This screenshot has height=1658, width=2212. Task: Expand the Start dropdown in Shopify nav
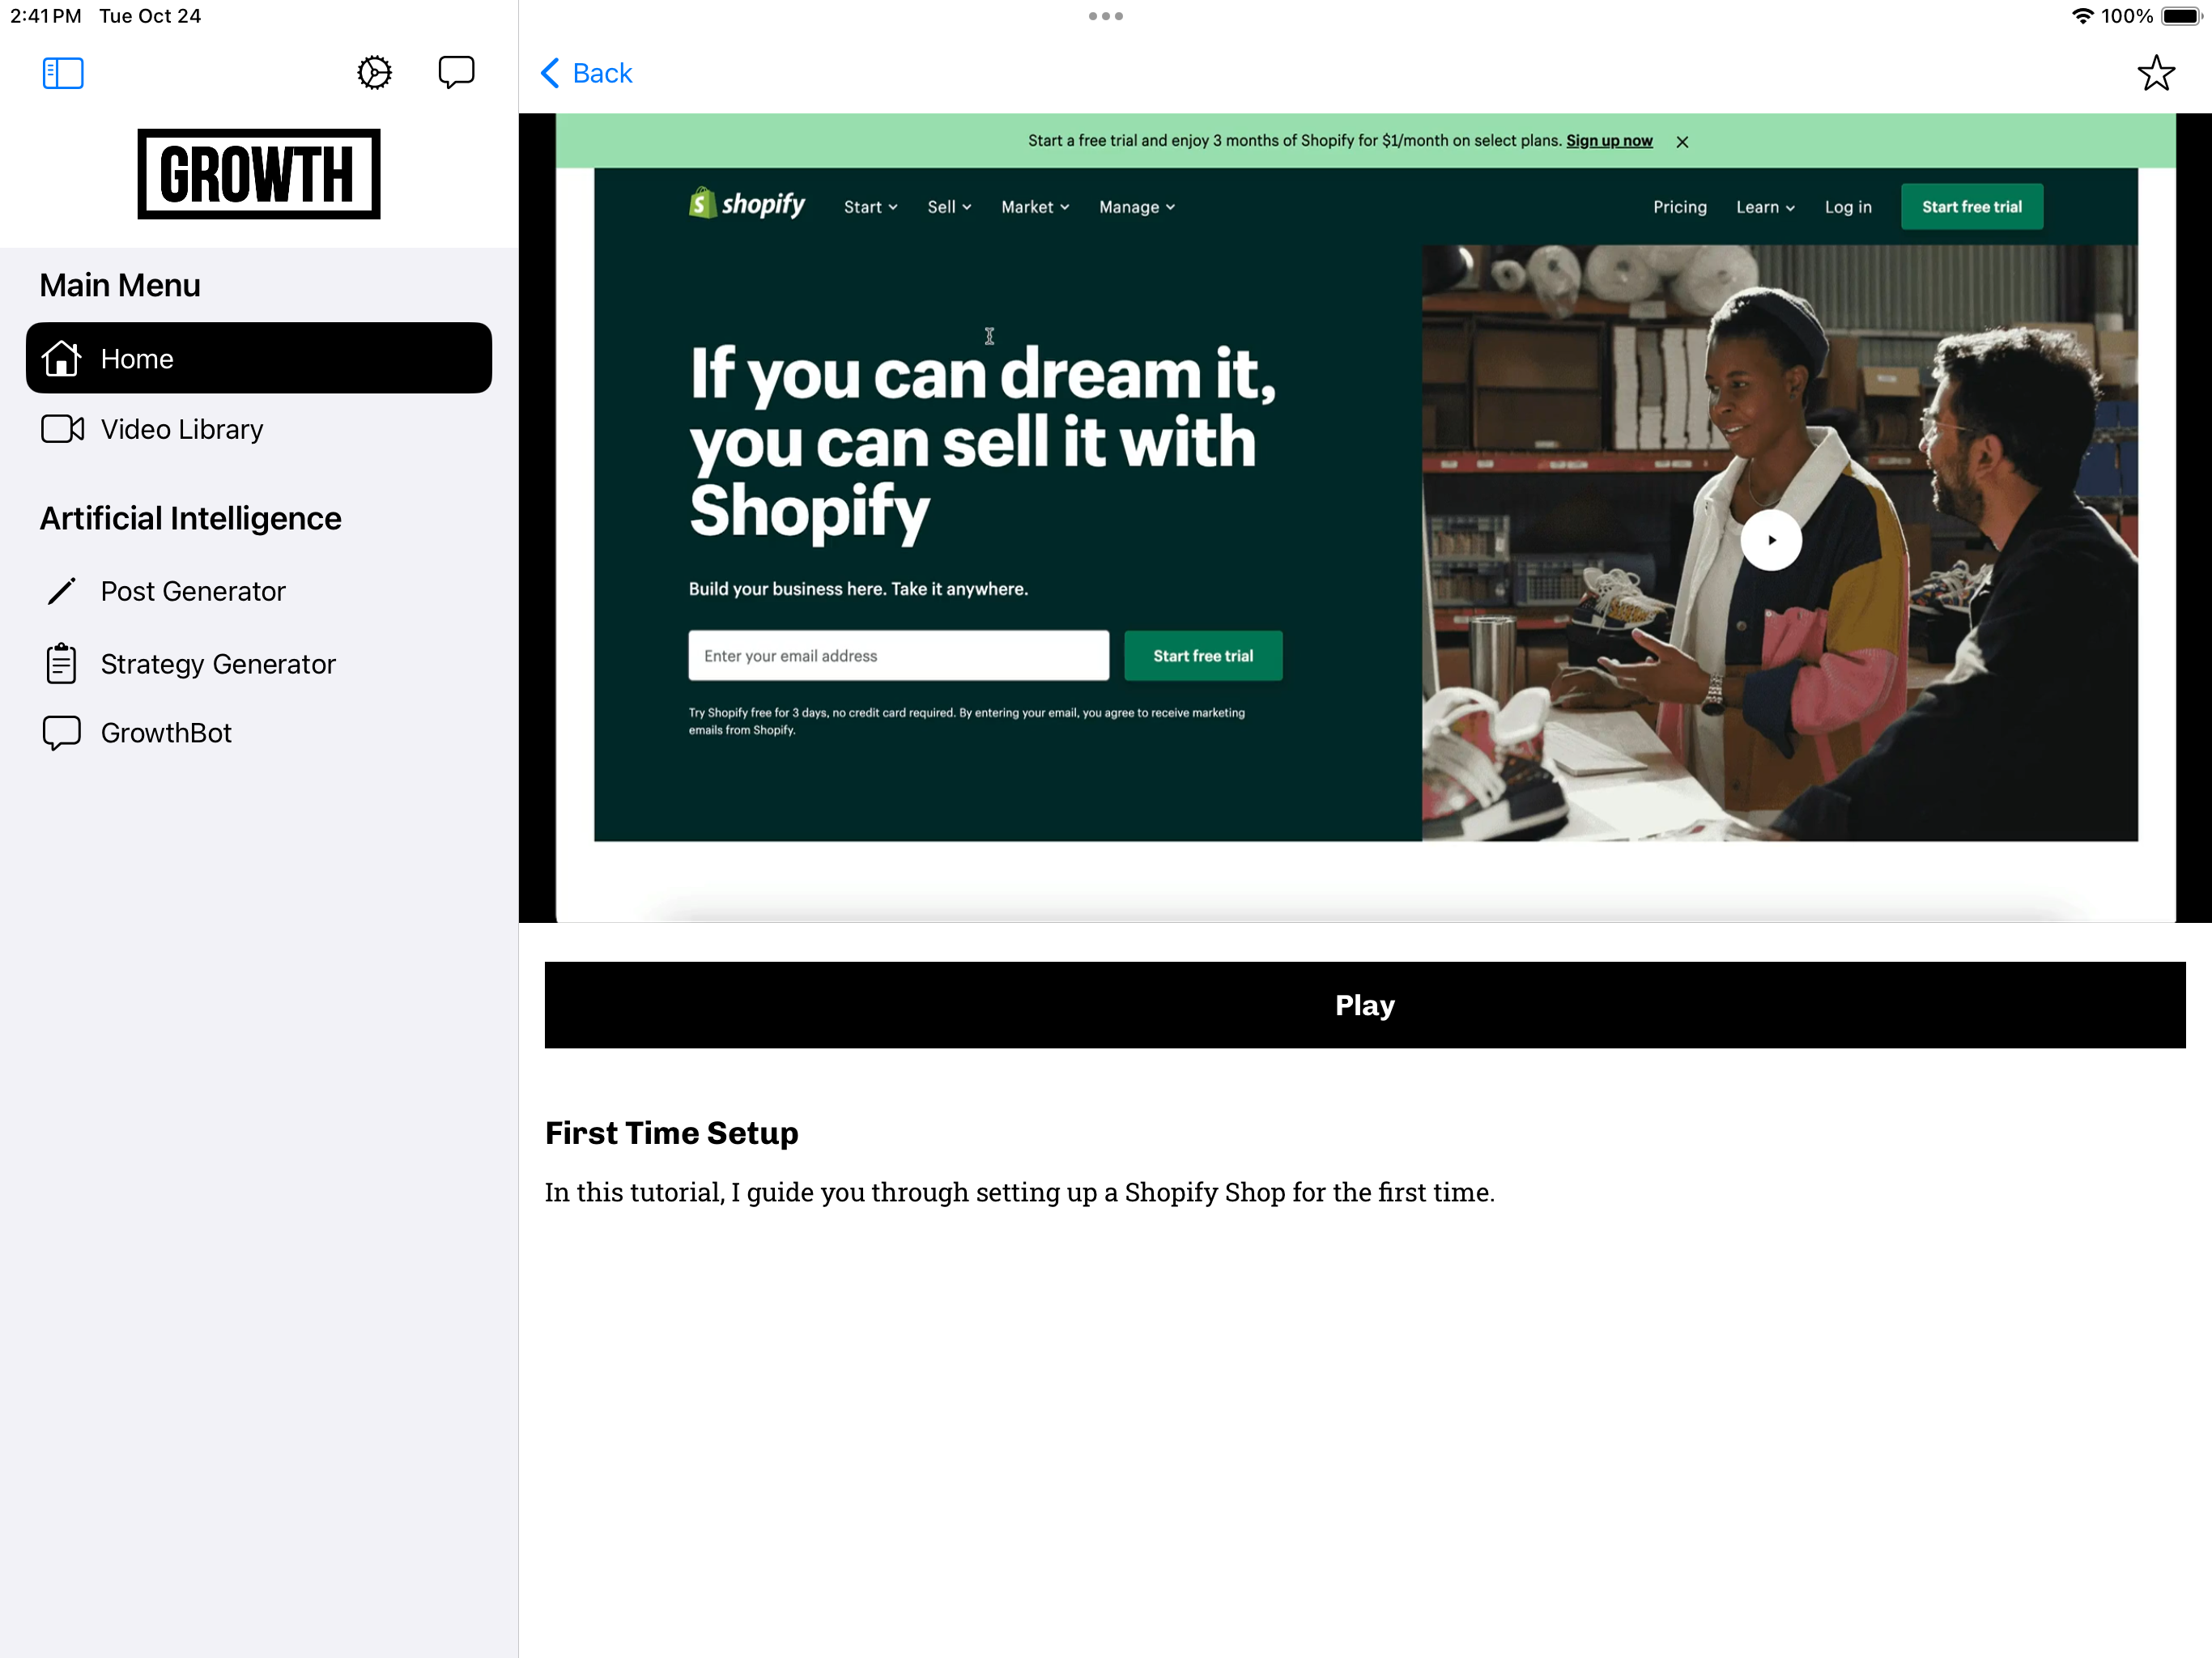pos(870,207)
